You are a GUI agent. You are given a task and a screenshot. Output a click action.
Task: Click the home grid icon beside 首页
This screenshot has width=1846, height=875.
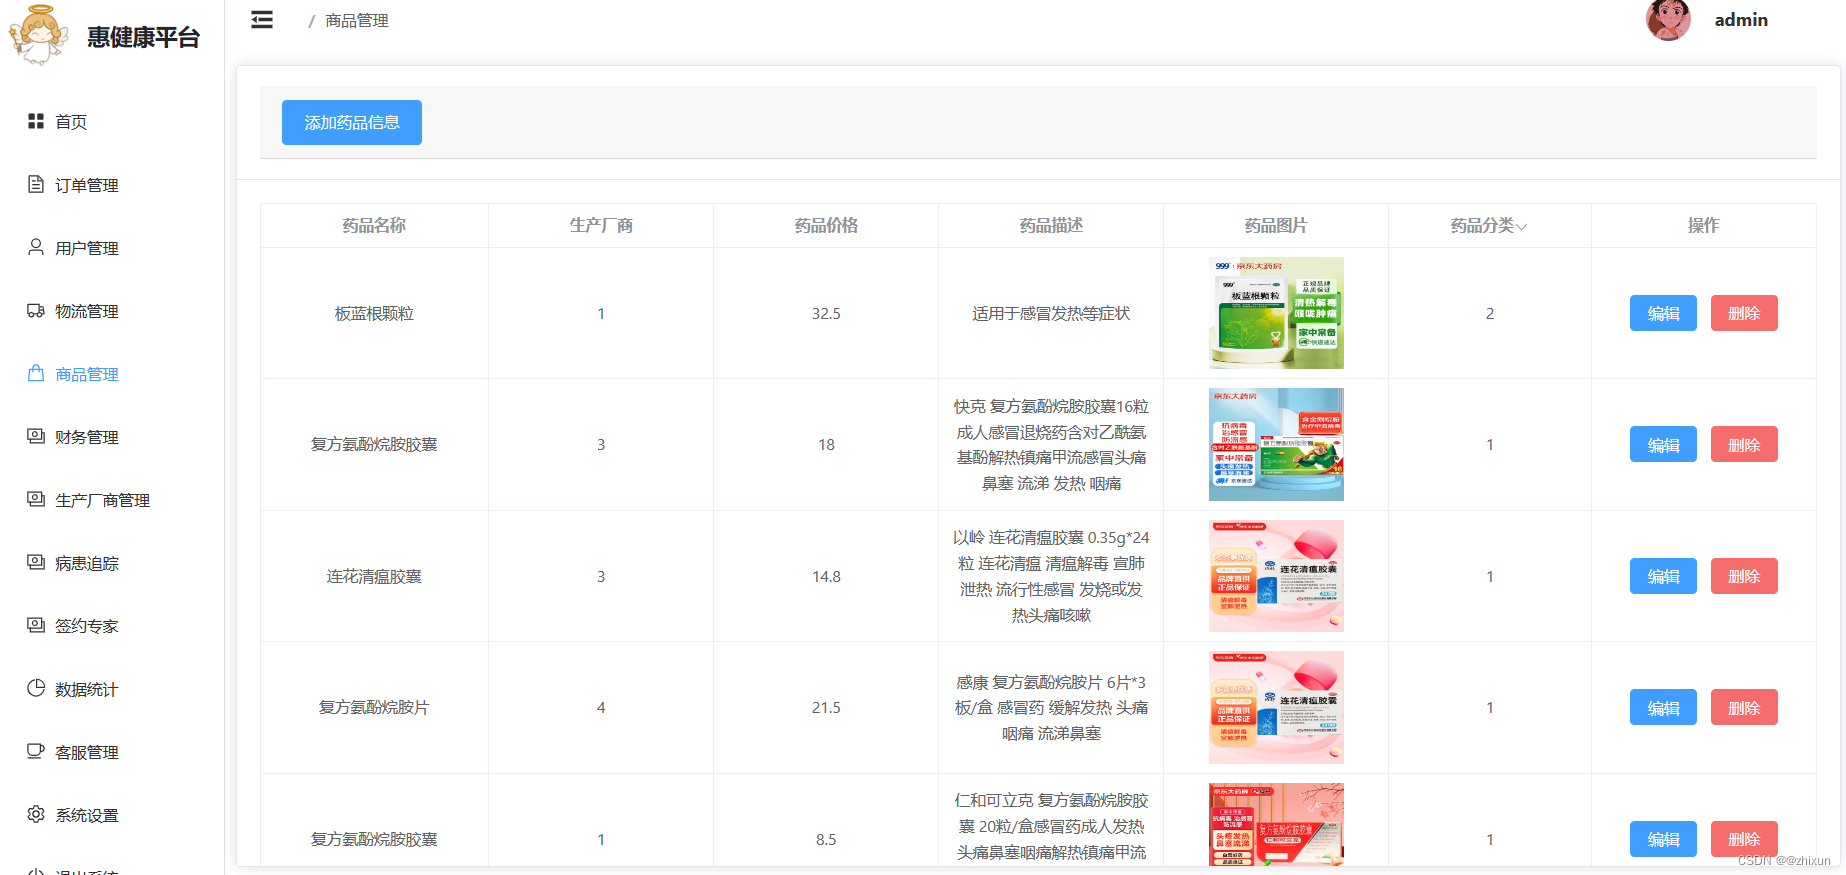click(36, 121)
